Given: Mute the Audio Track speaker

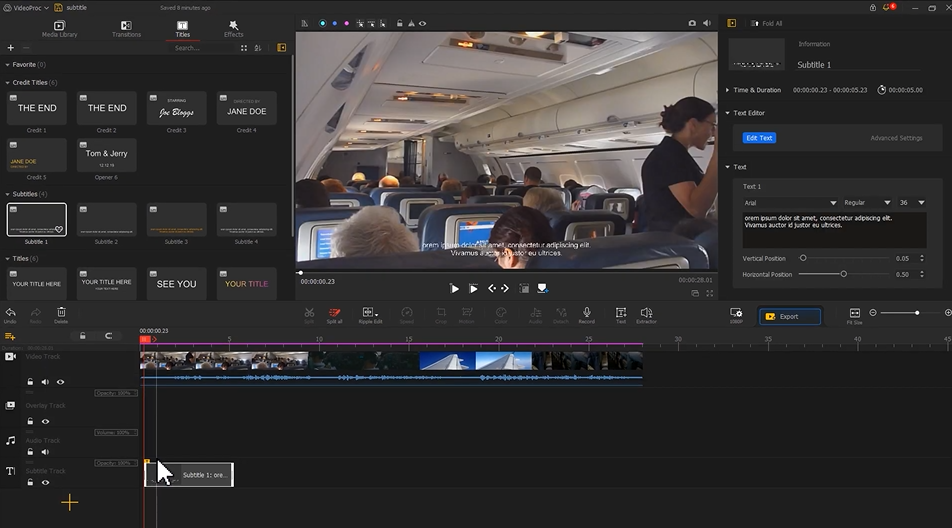Looking at the screenshot, I should (45, 452).
